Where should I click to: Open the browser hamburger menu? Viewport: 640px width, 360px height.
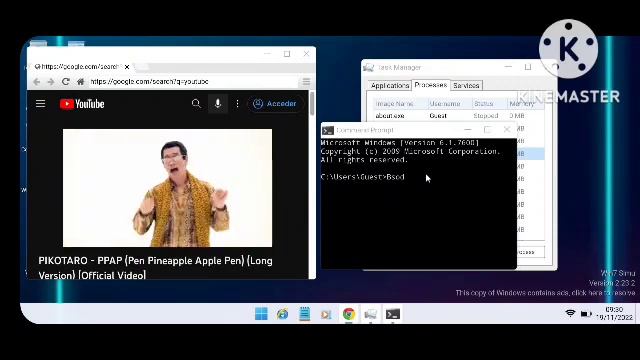pyautogui.click(x=306, y=82)
